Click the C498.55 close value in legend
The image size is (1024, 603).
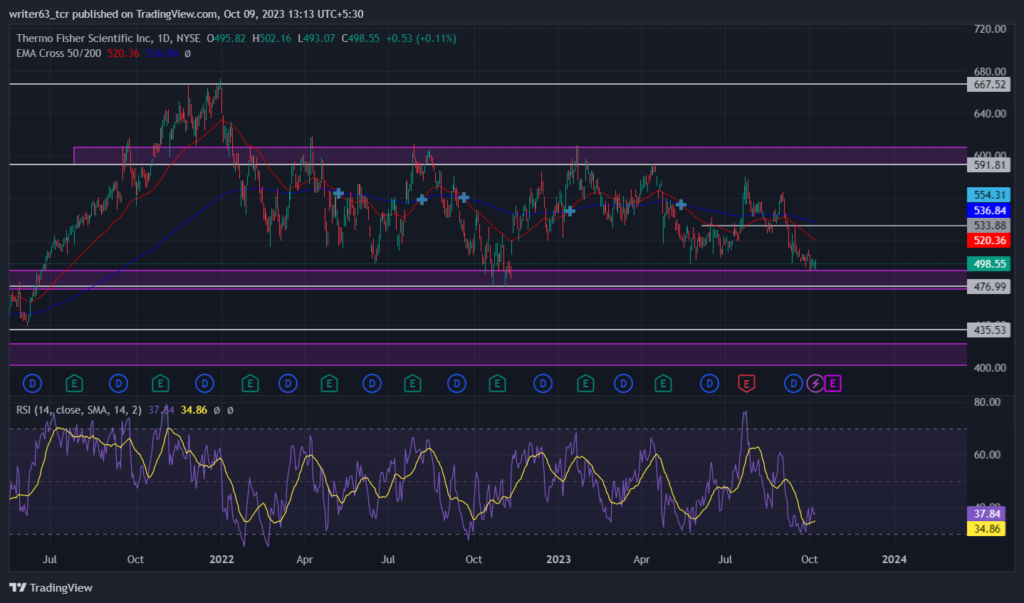[x=360, y=39]
